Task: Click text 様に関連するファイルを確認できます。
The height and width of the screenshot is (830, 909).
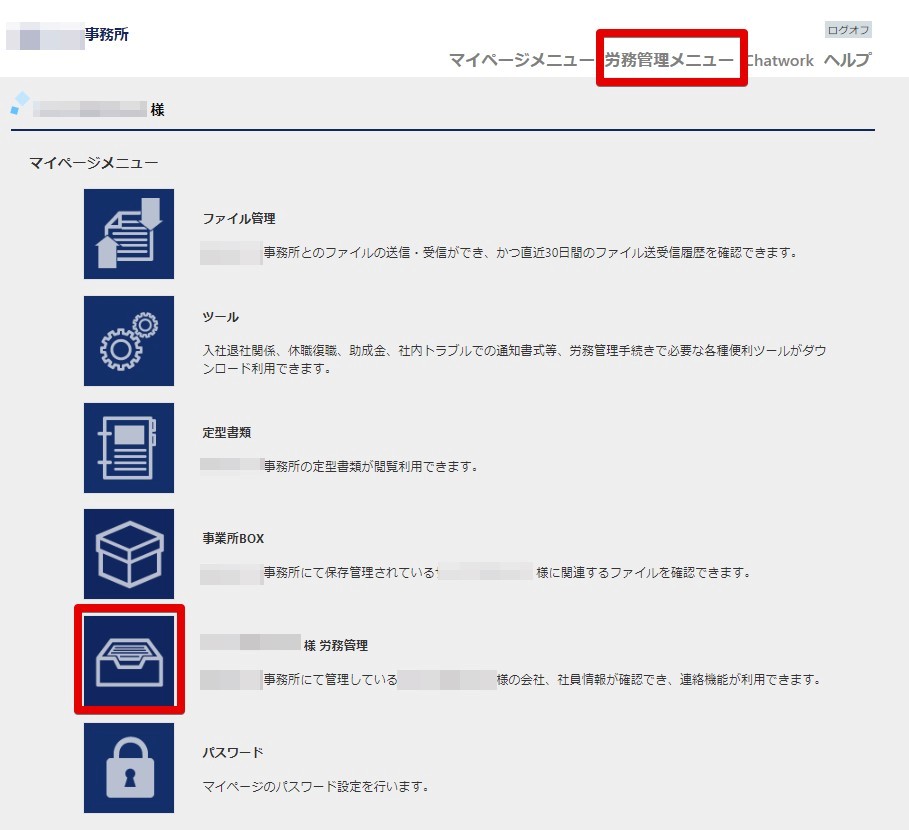Action: coord(643,573)
